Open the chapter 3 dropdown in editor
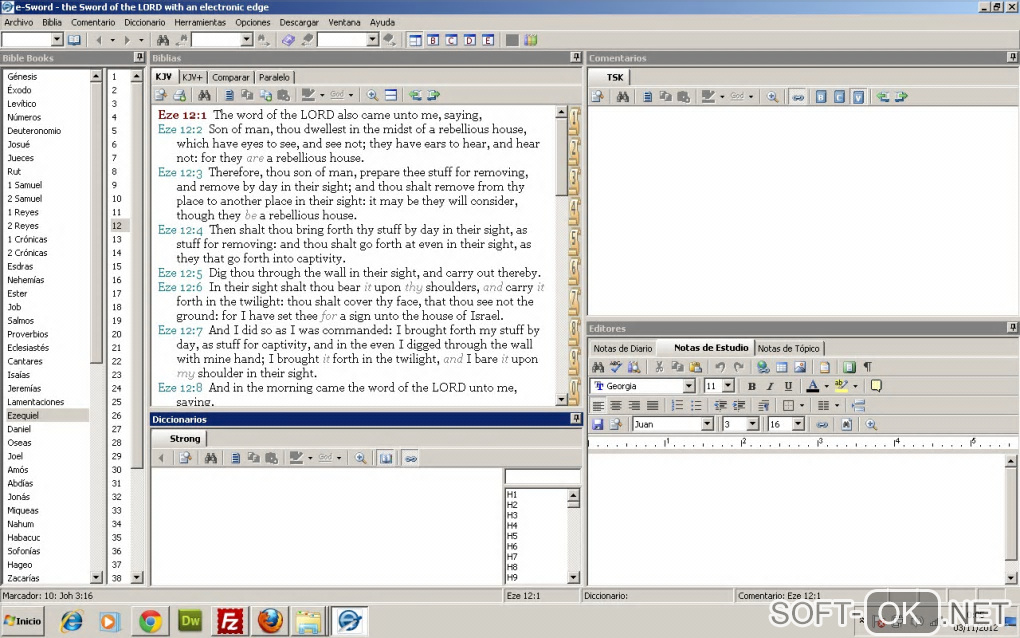1020x638 pixels. coord(753,425)
